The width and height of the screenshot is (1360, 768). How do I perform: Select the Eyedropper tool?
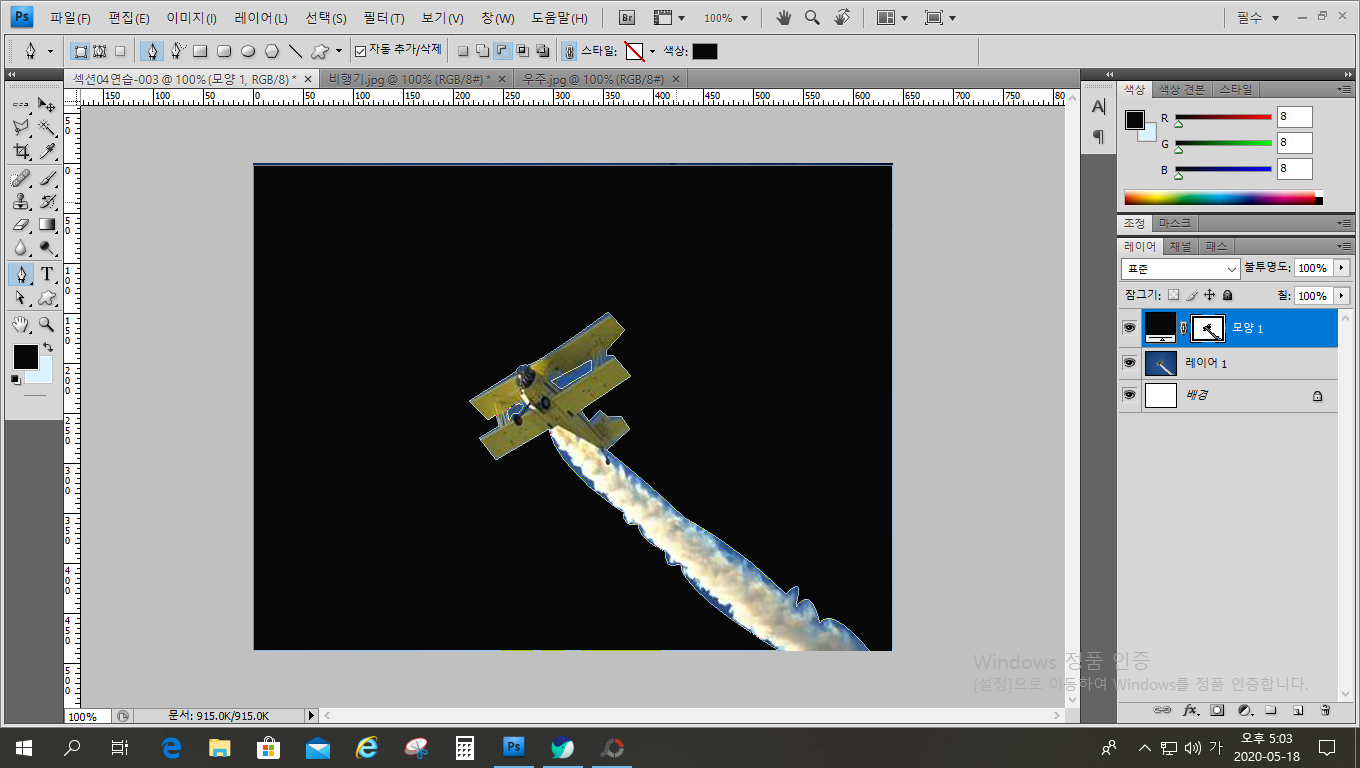[47, 151]
